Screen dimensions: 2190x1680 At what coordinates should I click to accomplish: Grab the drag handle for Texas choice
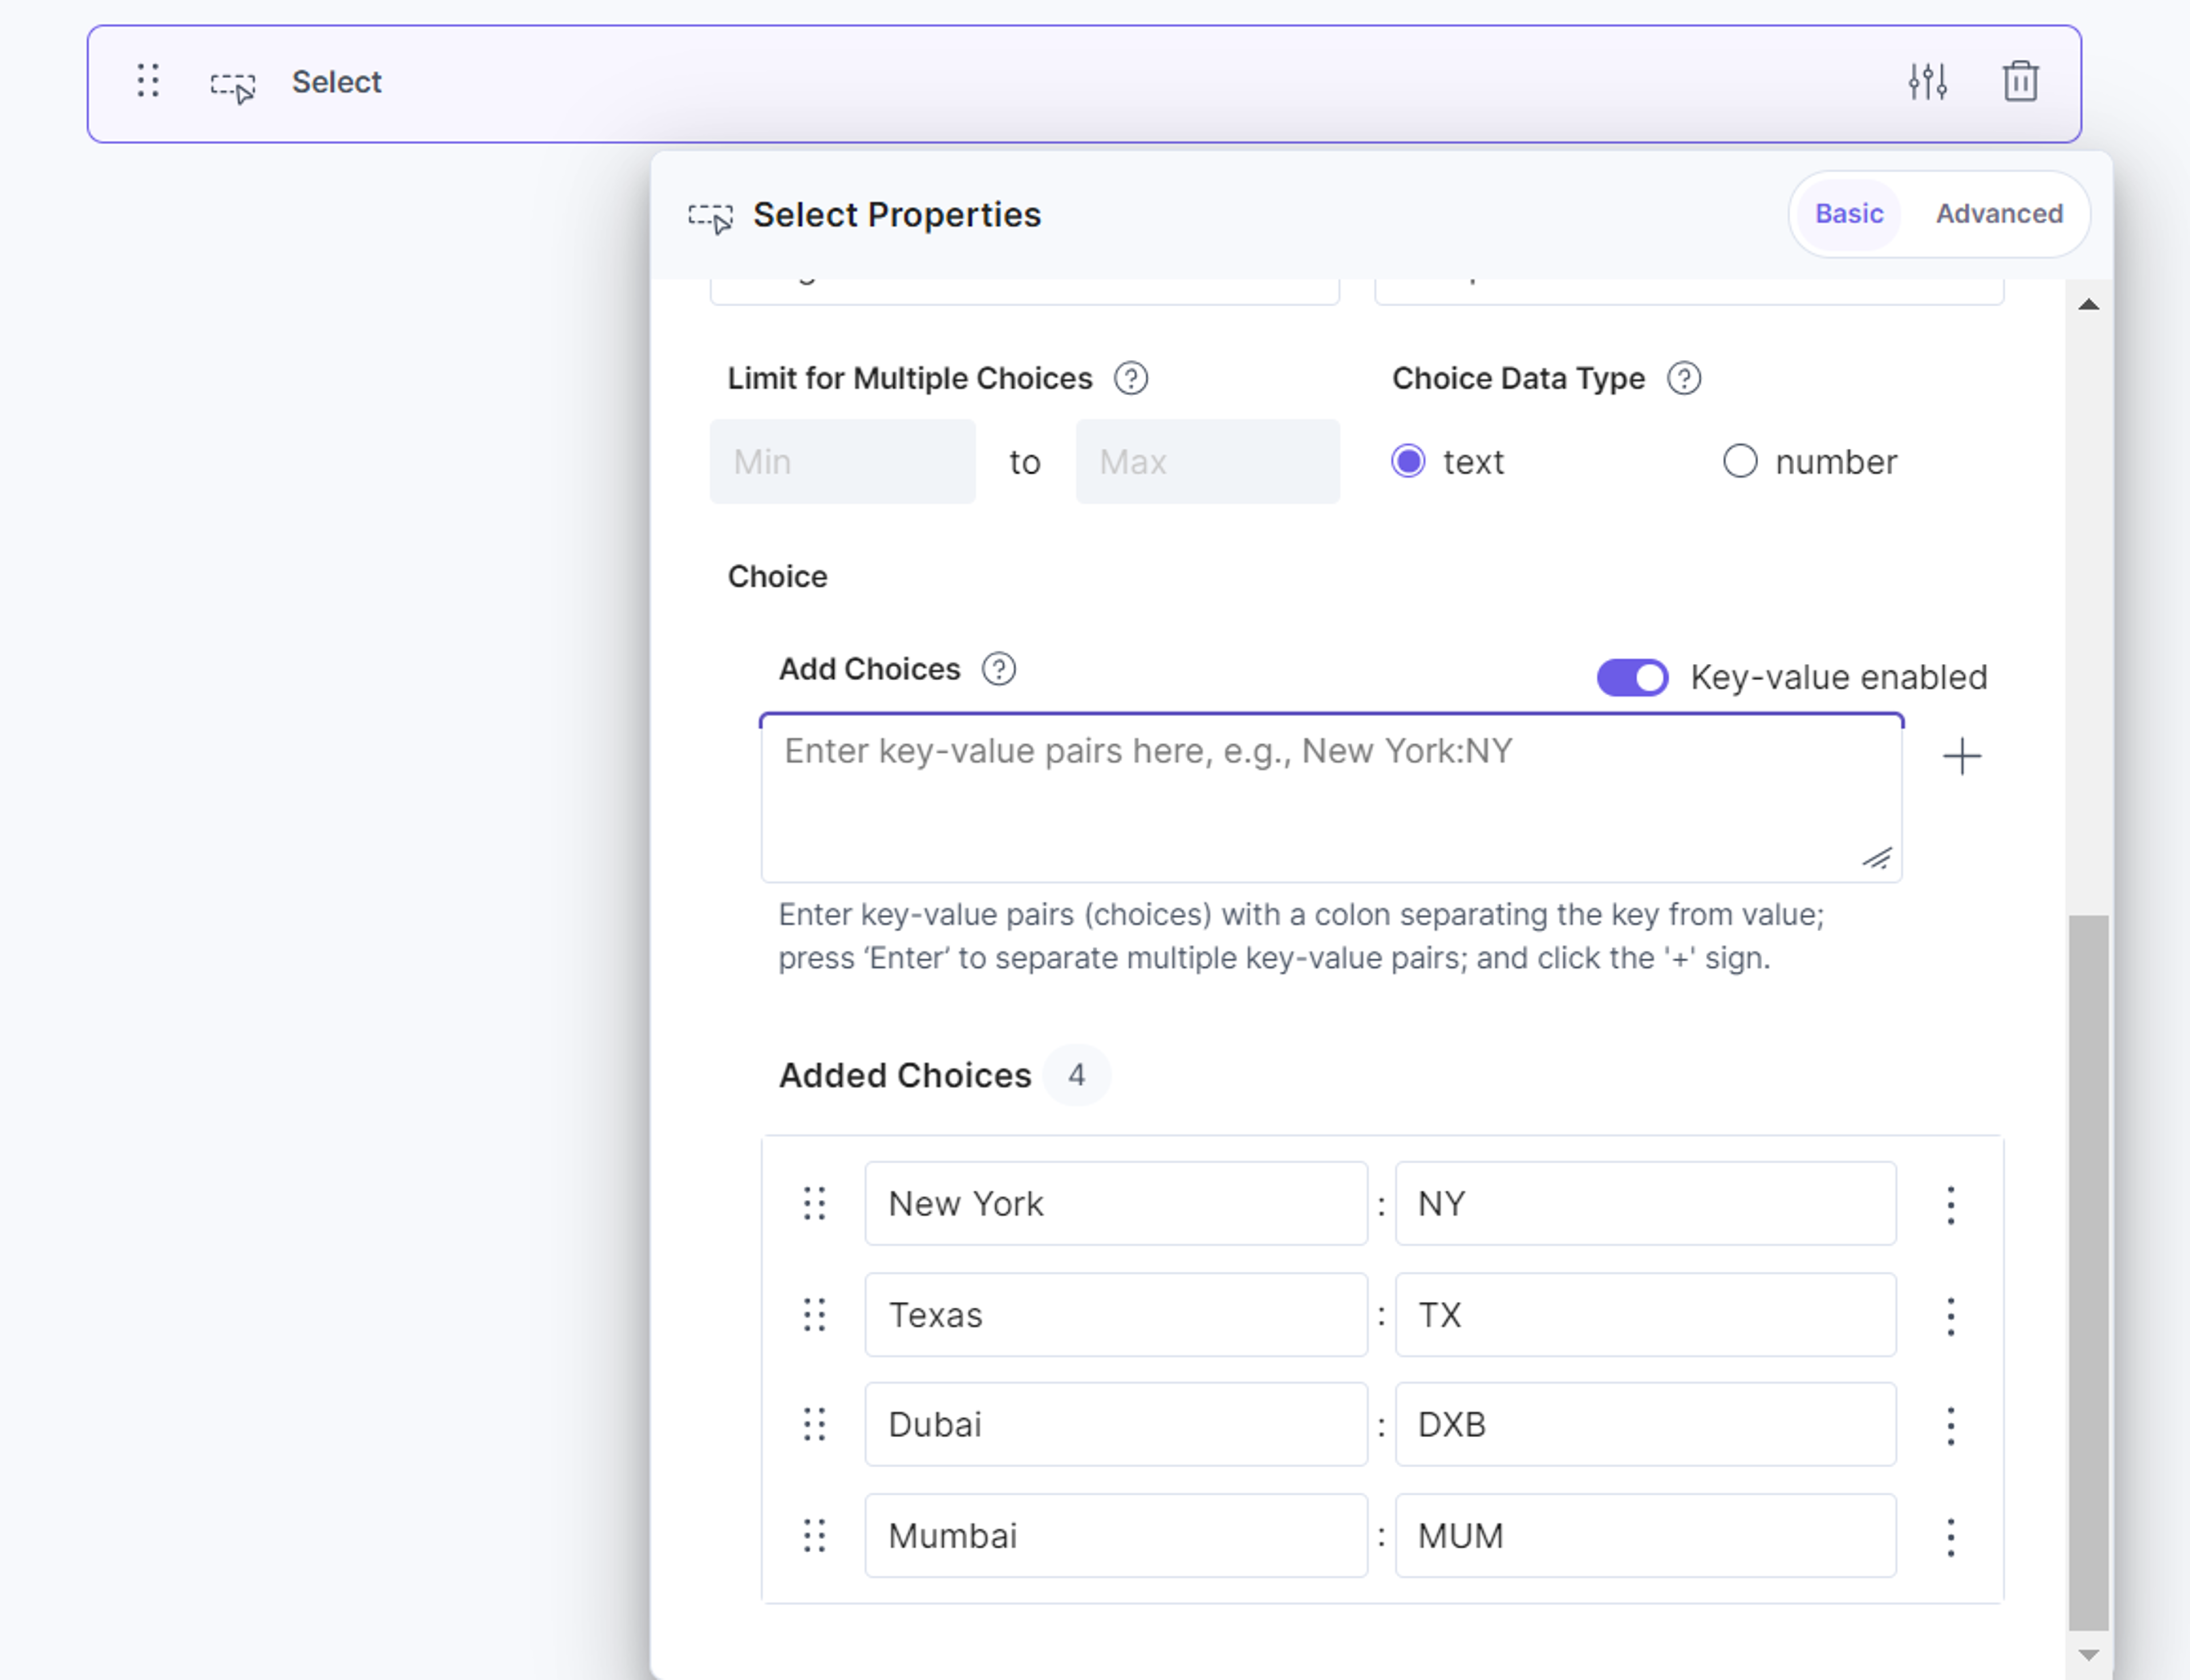[815, 1315]
